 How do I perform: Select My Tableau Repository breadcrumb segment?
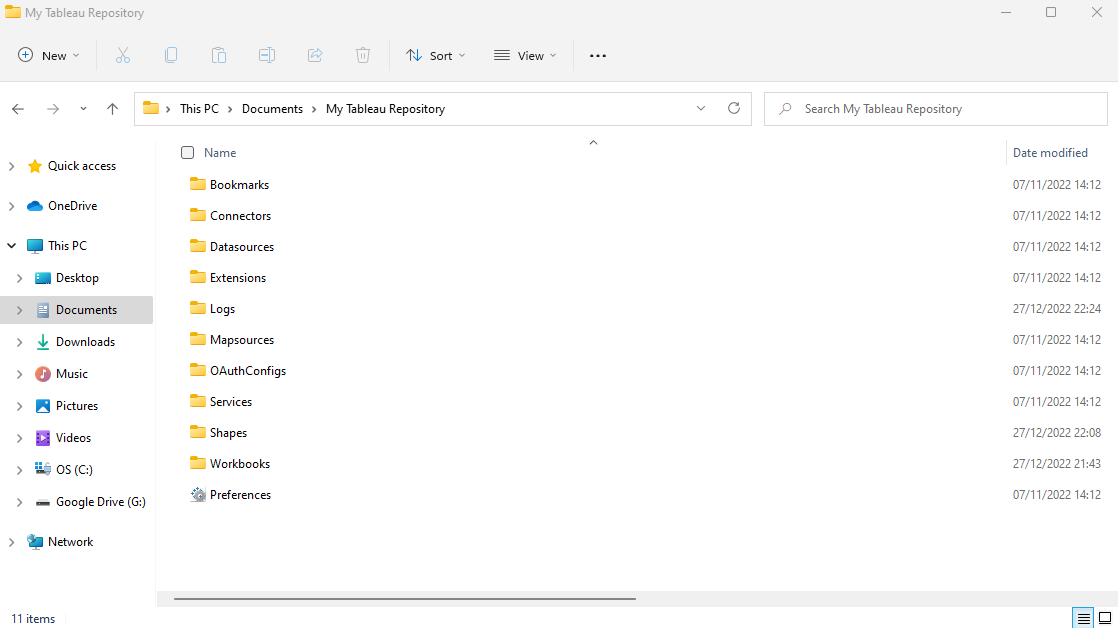pos(386,108)
